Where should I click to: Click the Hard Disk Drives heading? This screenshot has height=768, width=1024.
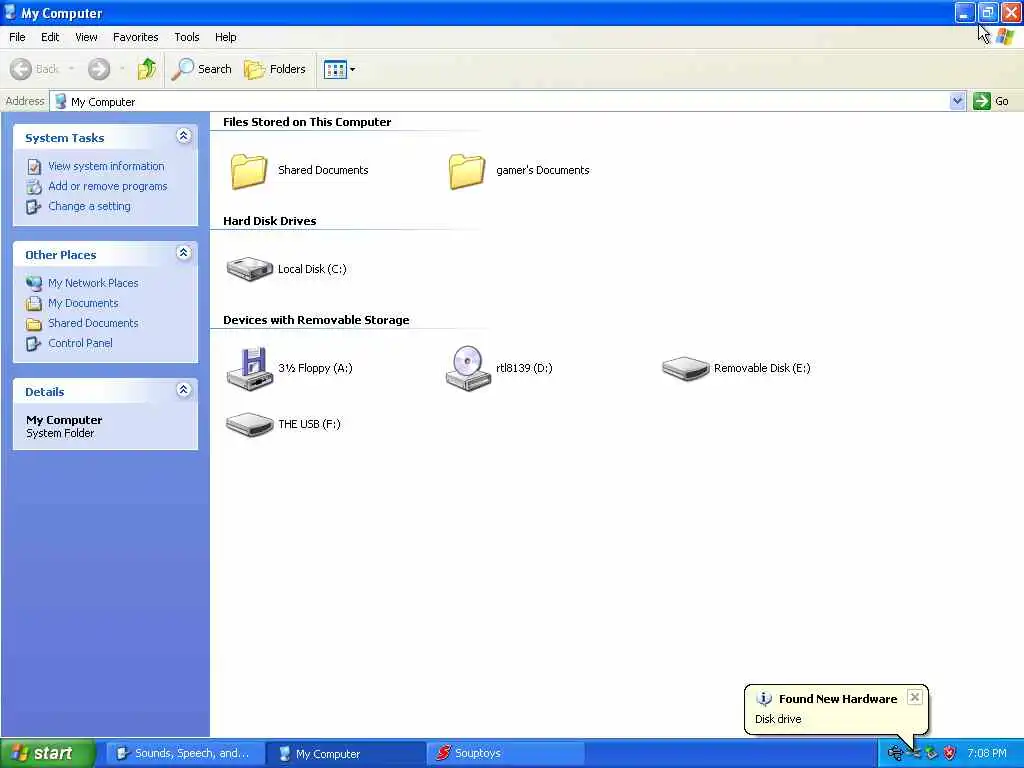click(270, 221)
